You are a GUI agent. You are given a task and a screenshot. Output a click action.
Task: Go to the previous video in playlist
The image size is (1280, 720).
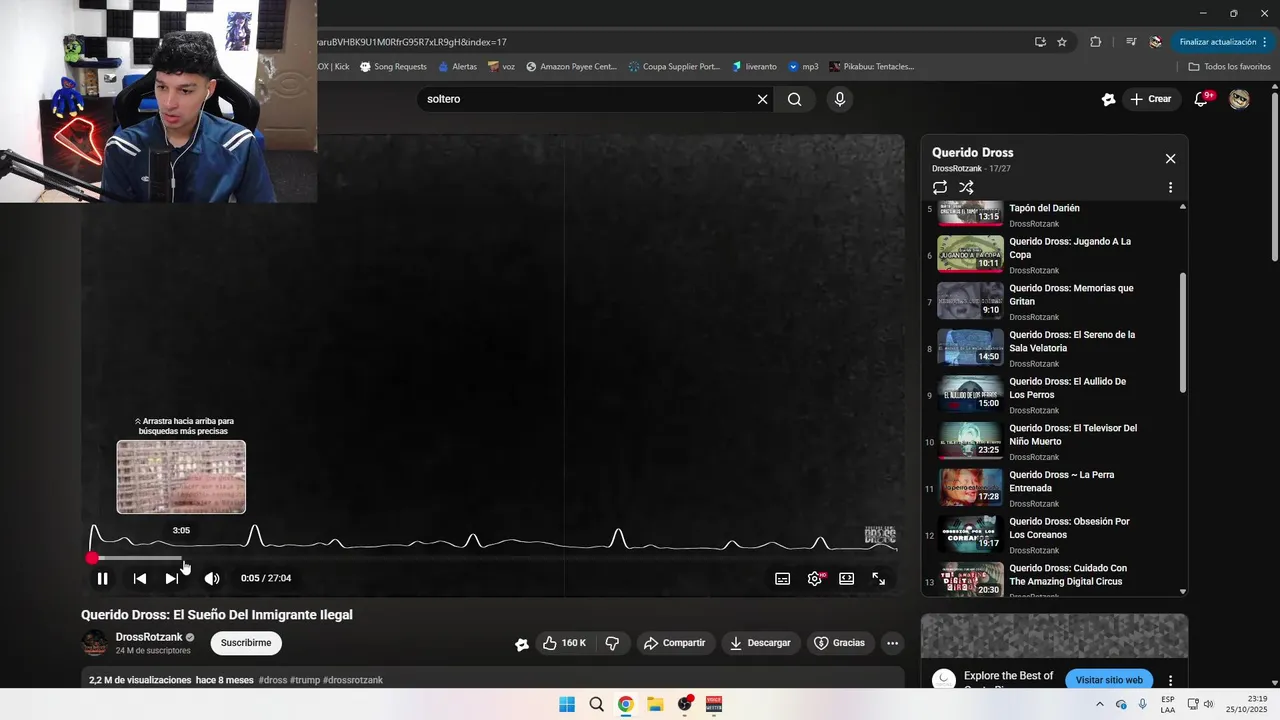[x=140, y=578]
